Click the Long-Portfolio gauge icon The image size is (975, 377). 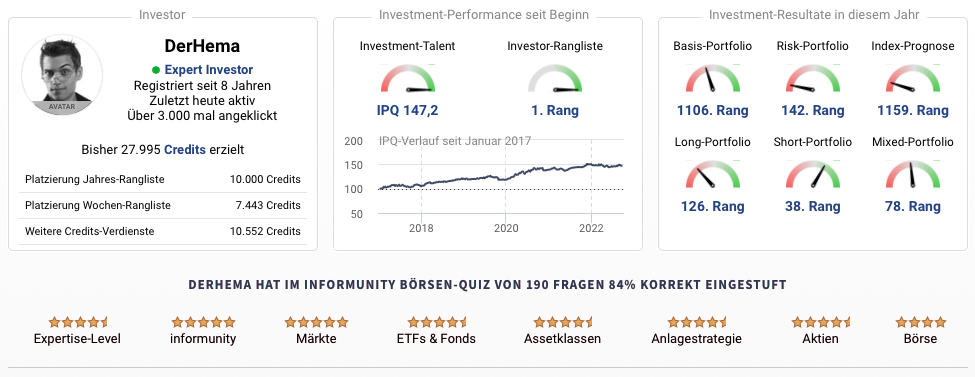click(713, 174)
